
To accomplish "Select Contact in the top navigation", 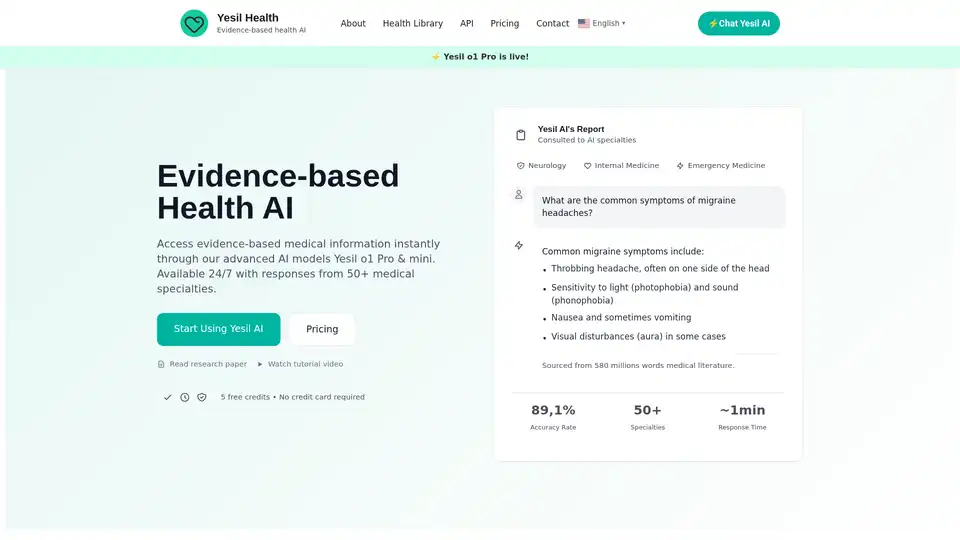I will 552,23.
